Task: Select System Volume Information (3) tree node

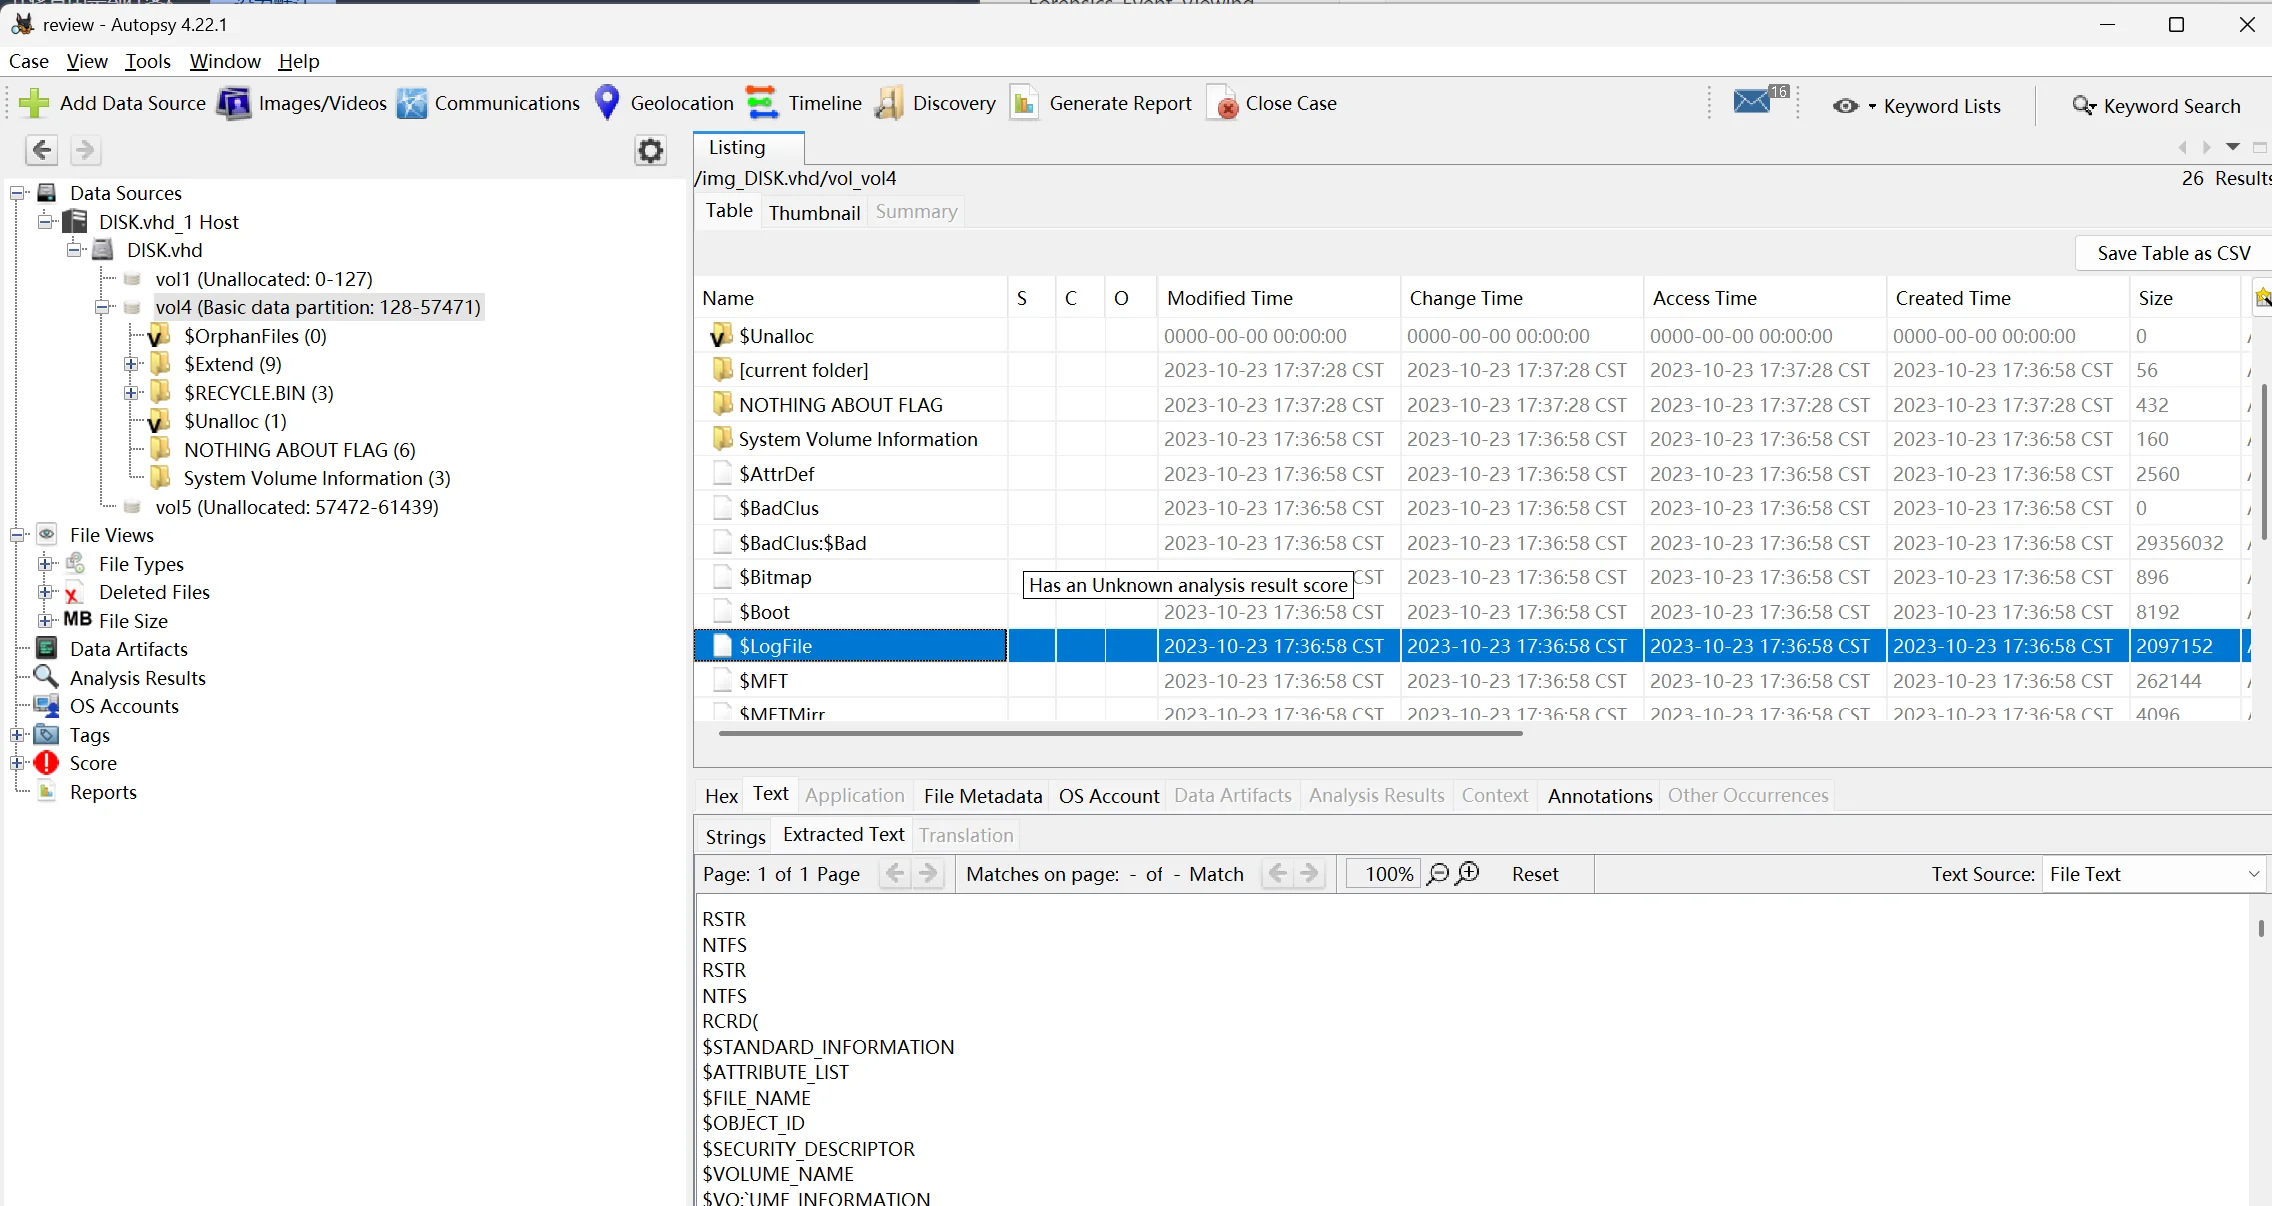Action: 317,478
